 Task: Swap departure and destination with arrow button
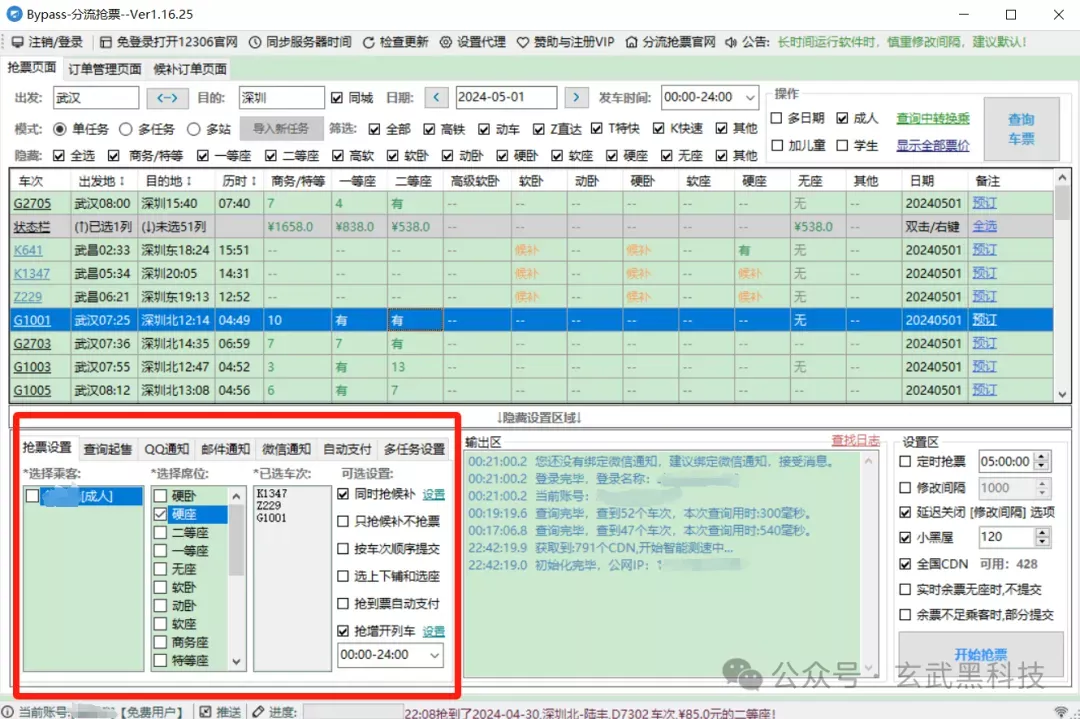(167, 98)
